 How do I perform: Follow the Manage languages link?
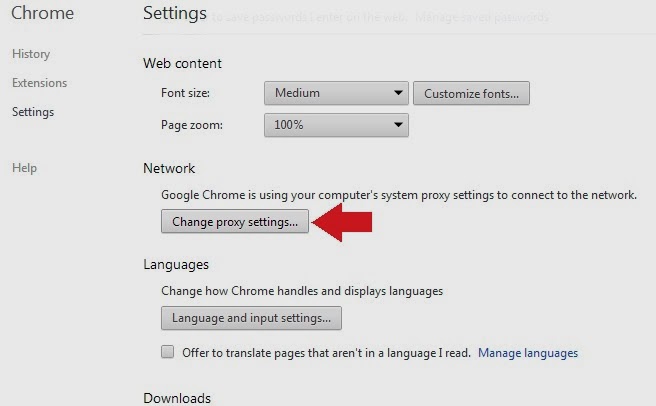click(528, 353)
